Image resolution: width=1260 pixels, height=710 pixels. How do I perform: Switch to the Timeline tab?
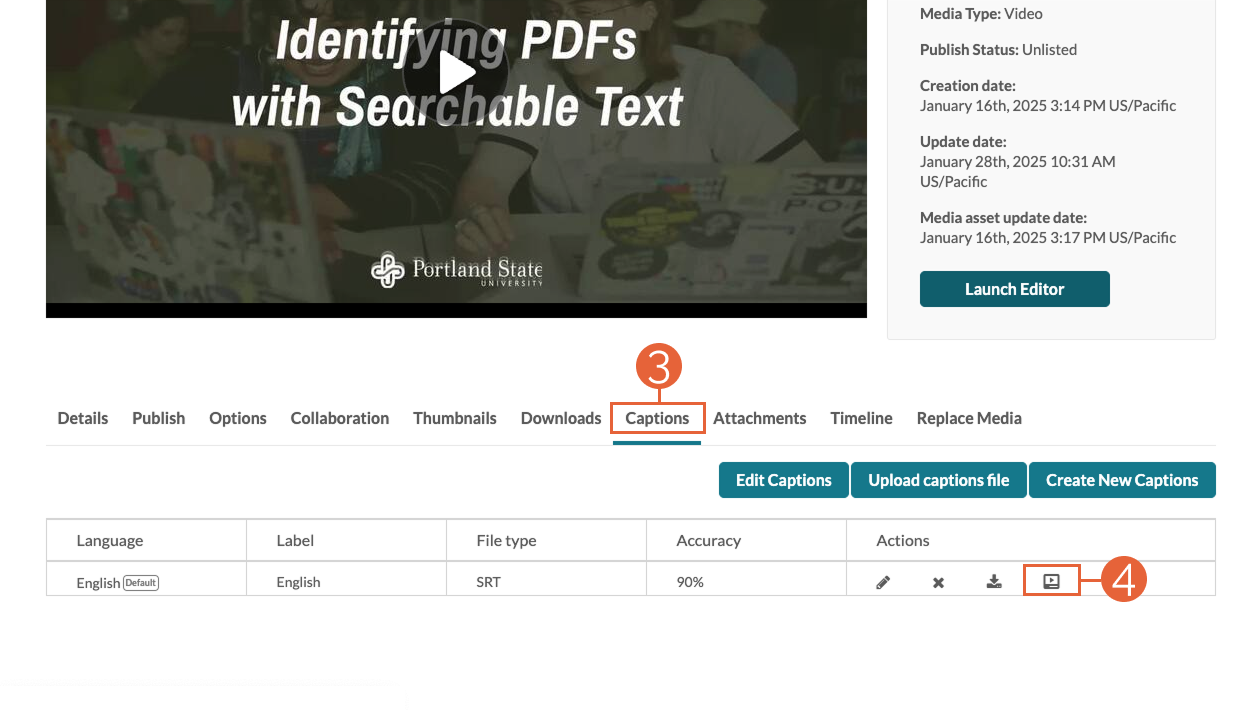click(861, 418)
